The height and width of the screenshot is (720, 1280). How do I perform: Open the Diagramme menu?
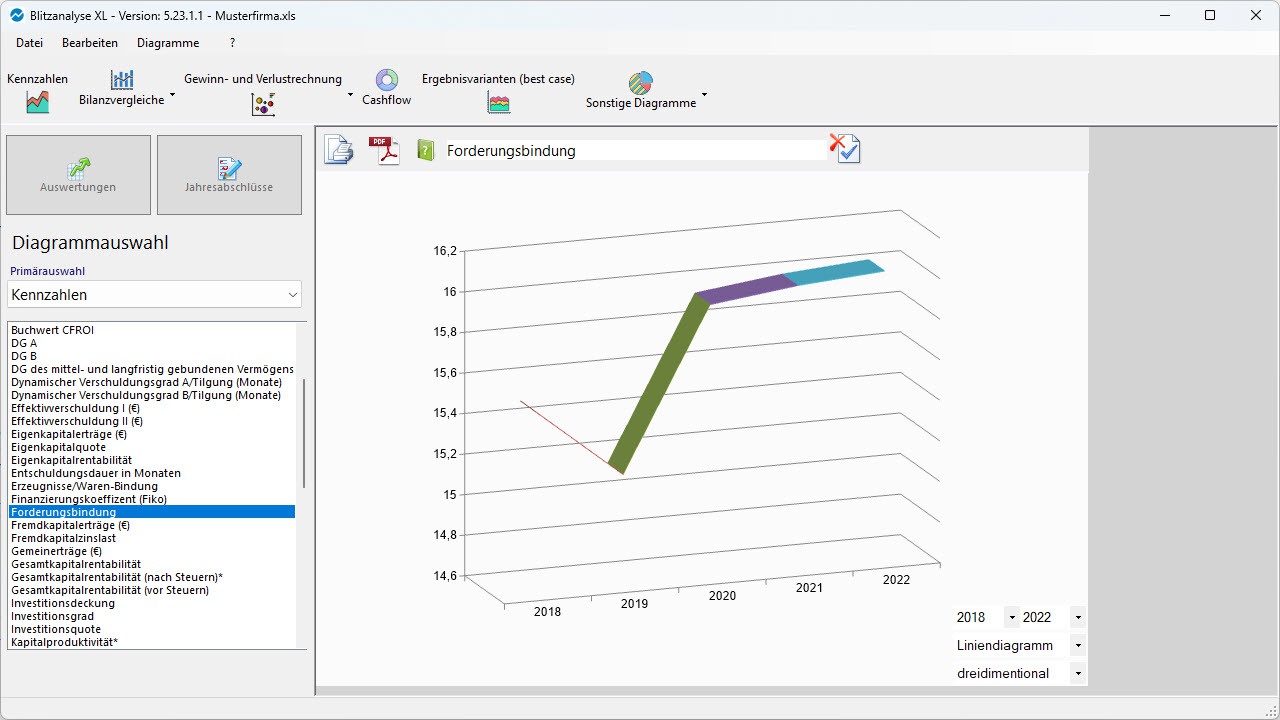coord(168,43)
